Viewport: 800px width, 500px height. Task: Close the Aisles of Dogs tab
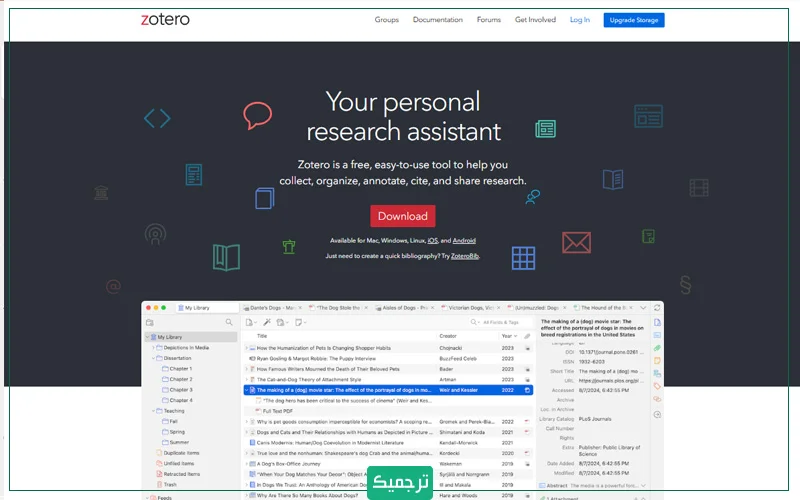click(432, 308)
